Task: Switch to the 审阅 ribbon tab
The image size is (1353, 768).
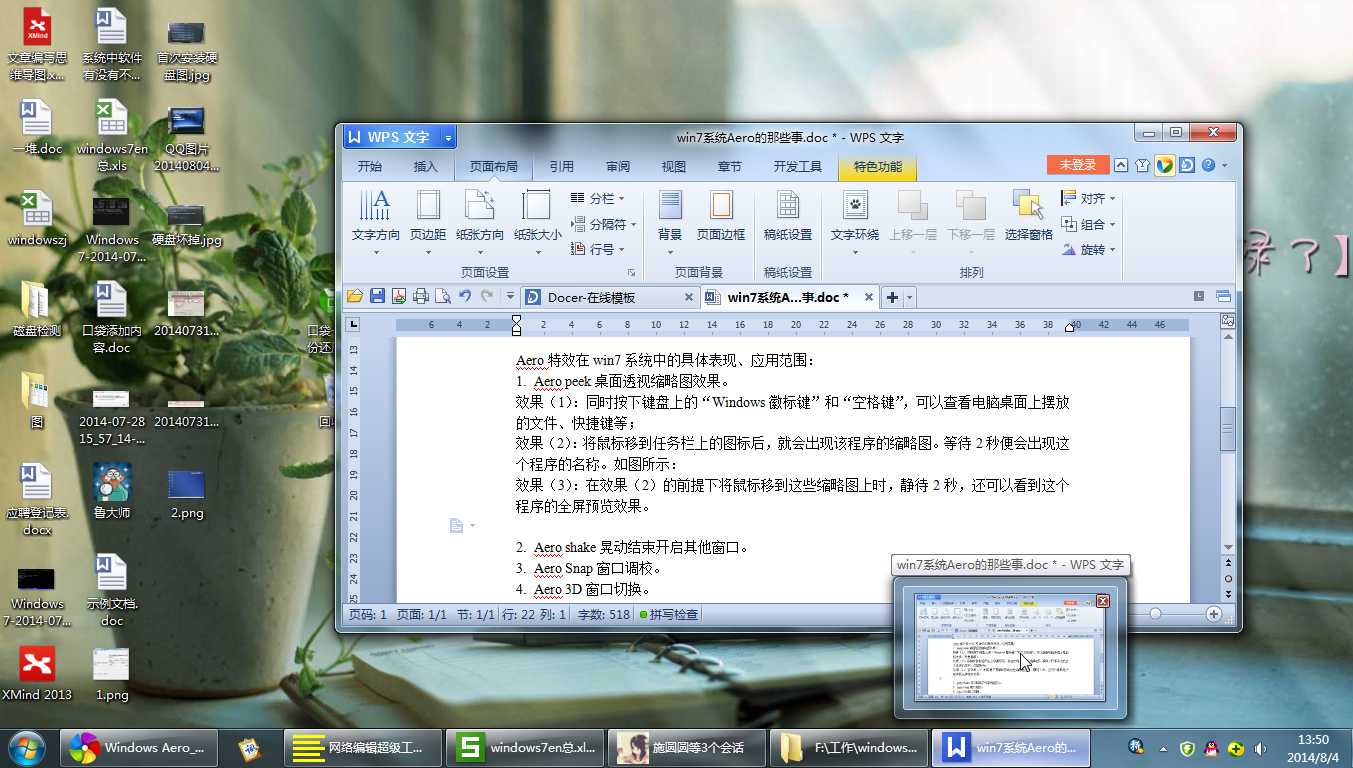Action: tap(618, 166)
